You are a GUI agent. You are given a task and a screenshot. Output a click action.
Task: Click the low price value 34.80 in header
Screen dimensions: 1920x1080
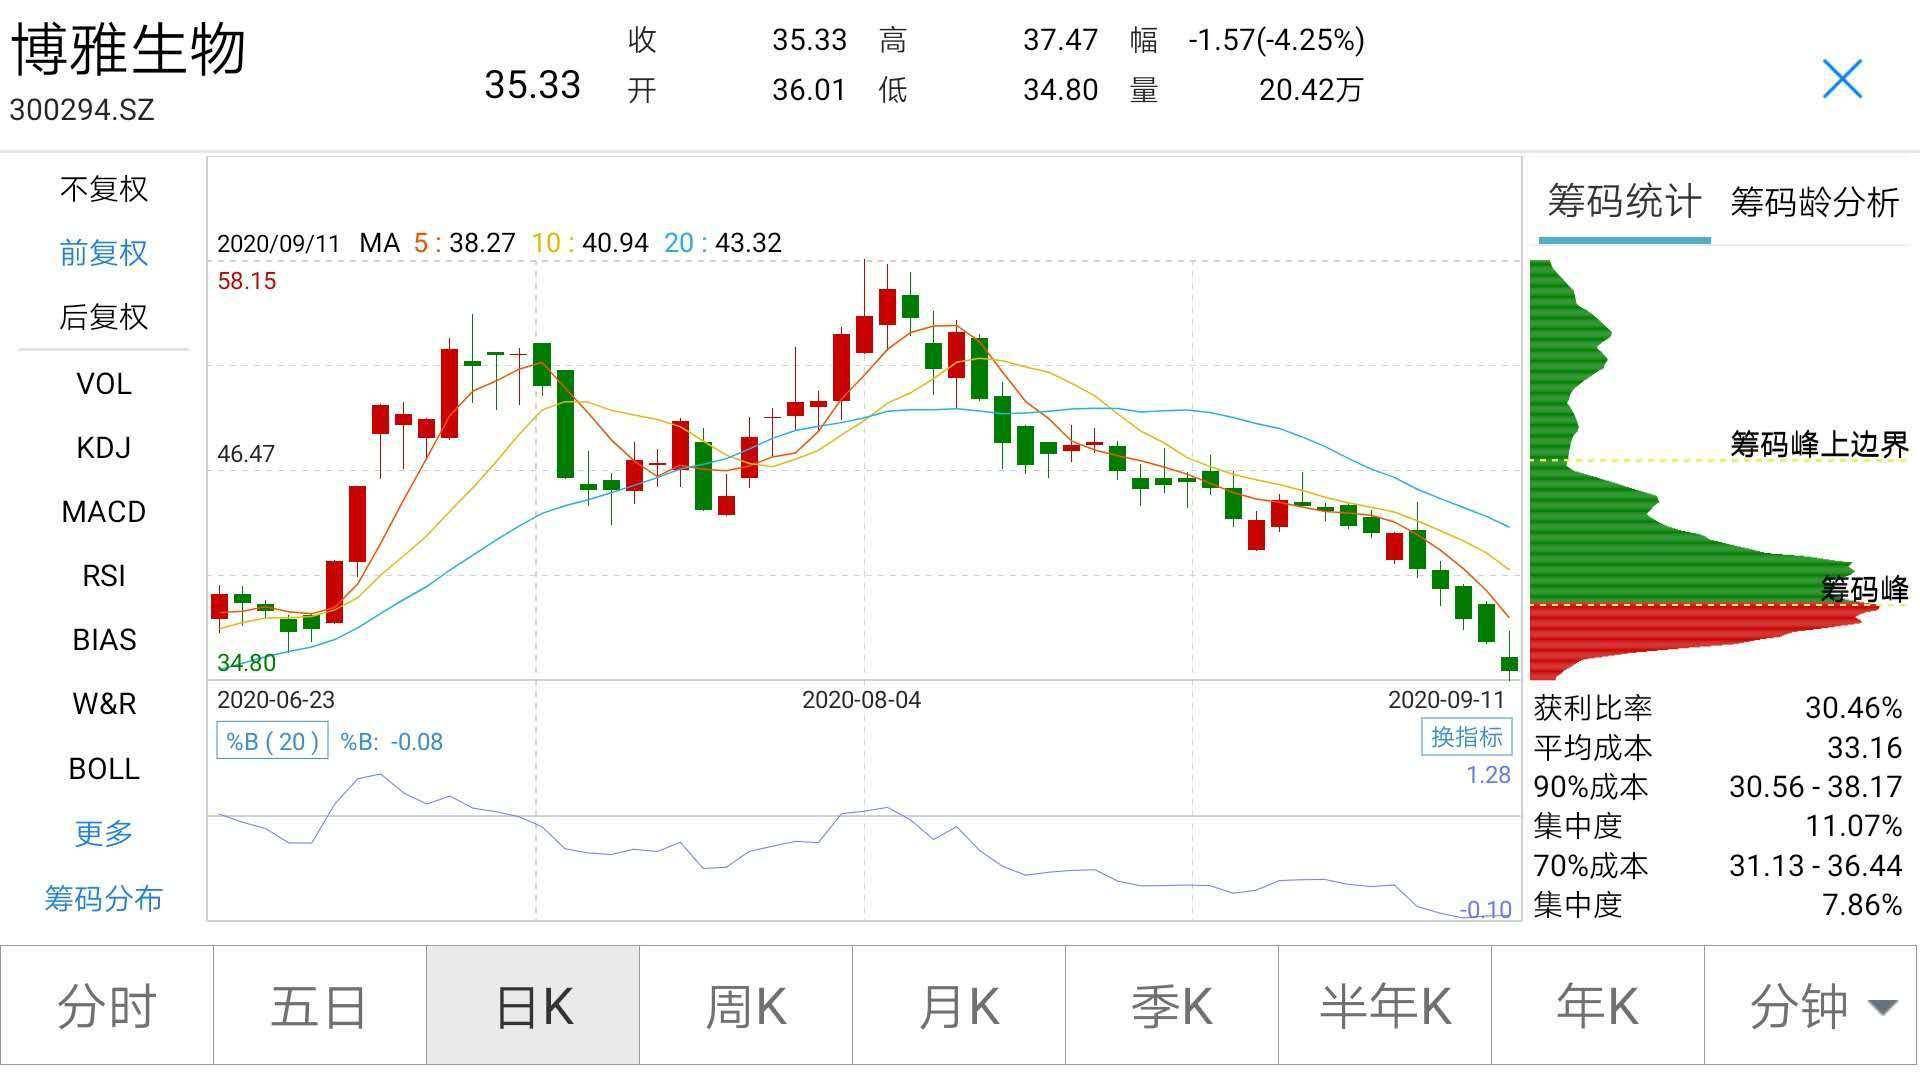tap(1060, 90)
